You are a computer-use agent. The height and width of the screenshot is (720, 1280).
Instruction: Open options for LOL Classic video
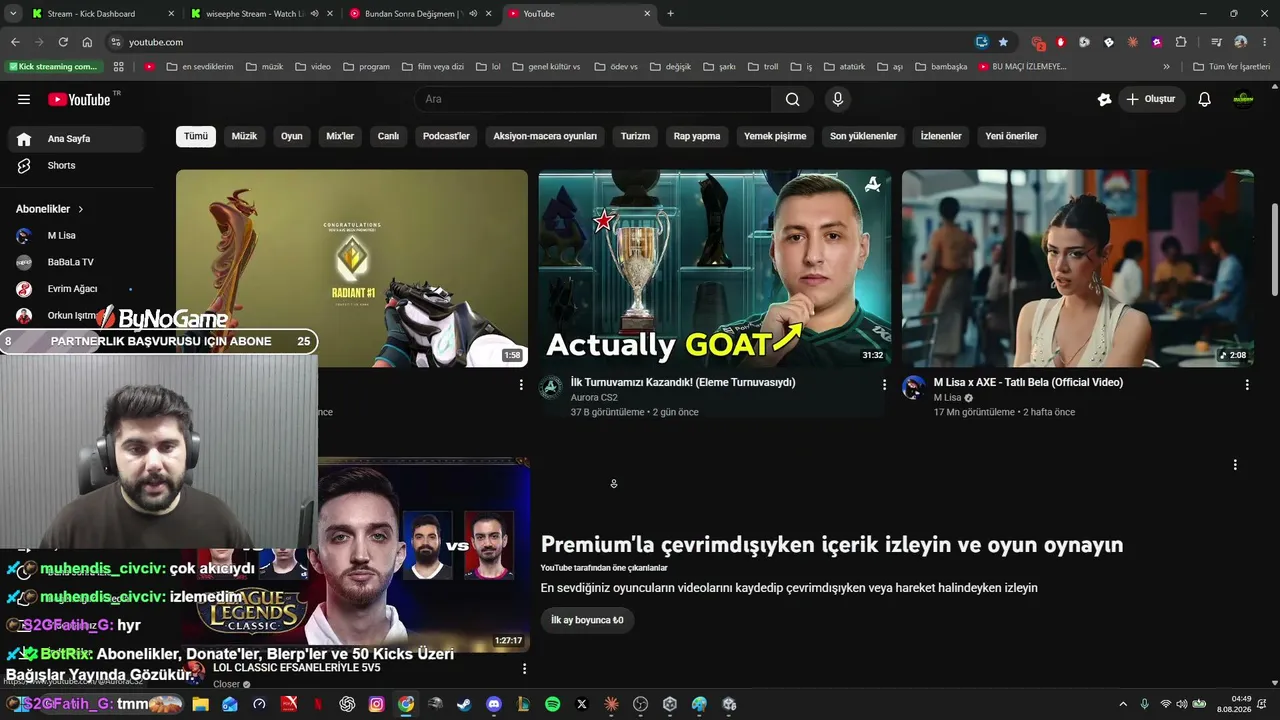[x=524, y=668]
